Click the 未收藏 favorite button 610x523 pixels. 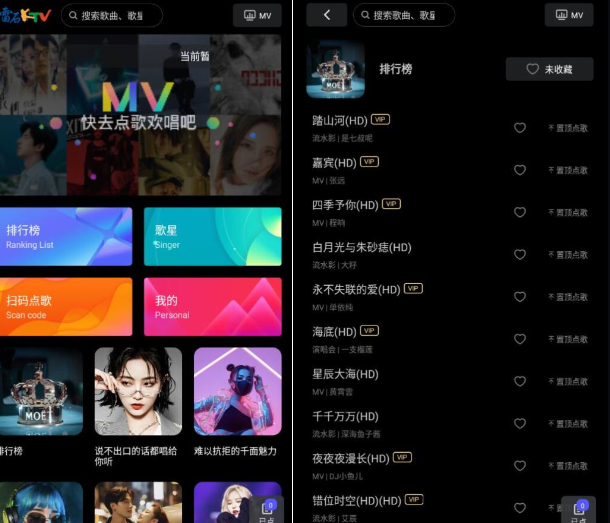pyautogui.click(x=549, y=69)
